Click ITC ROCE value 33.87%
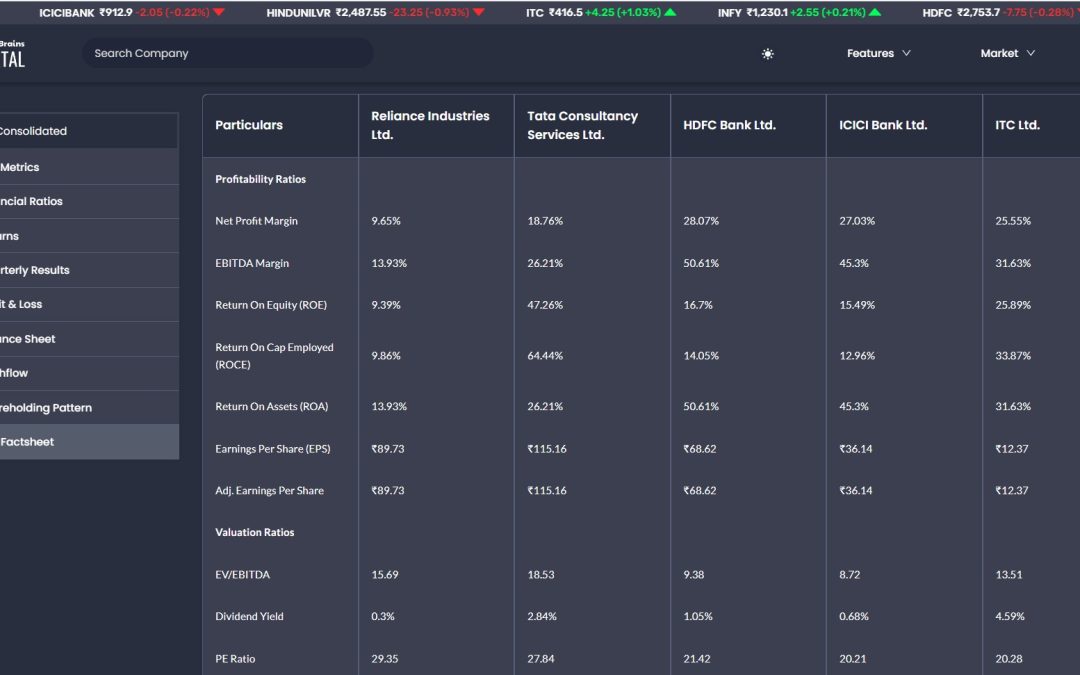Image resolution: width=1080 pixels, height=675 pixels. click(x=1013, y=356)
